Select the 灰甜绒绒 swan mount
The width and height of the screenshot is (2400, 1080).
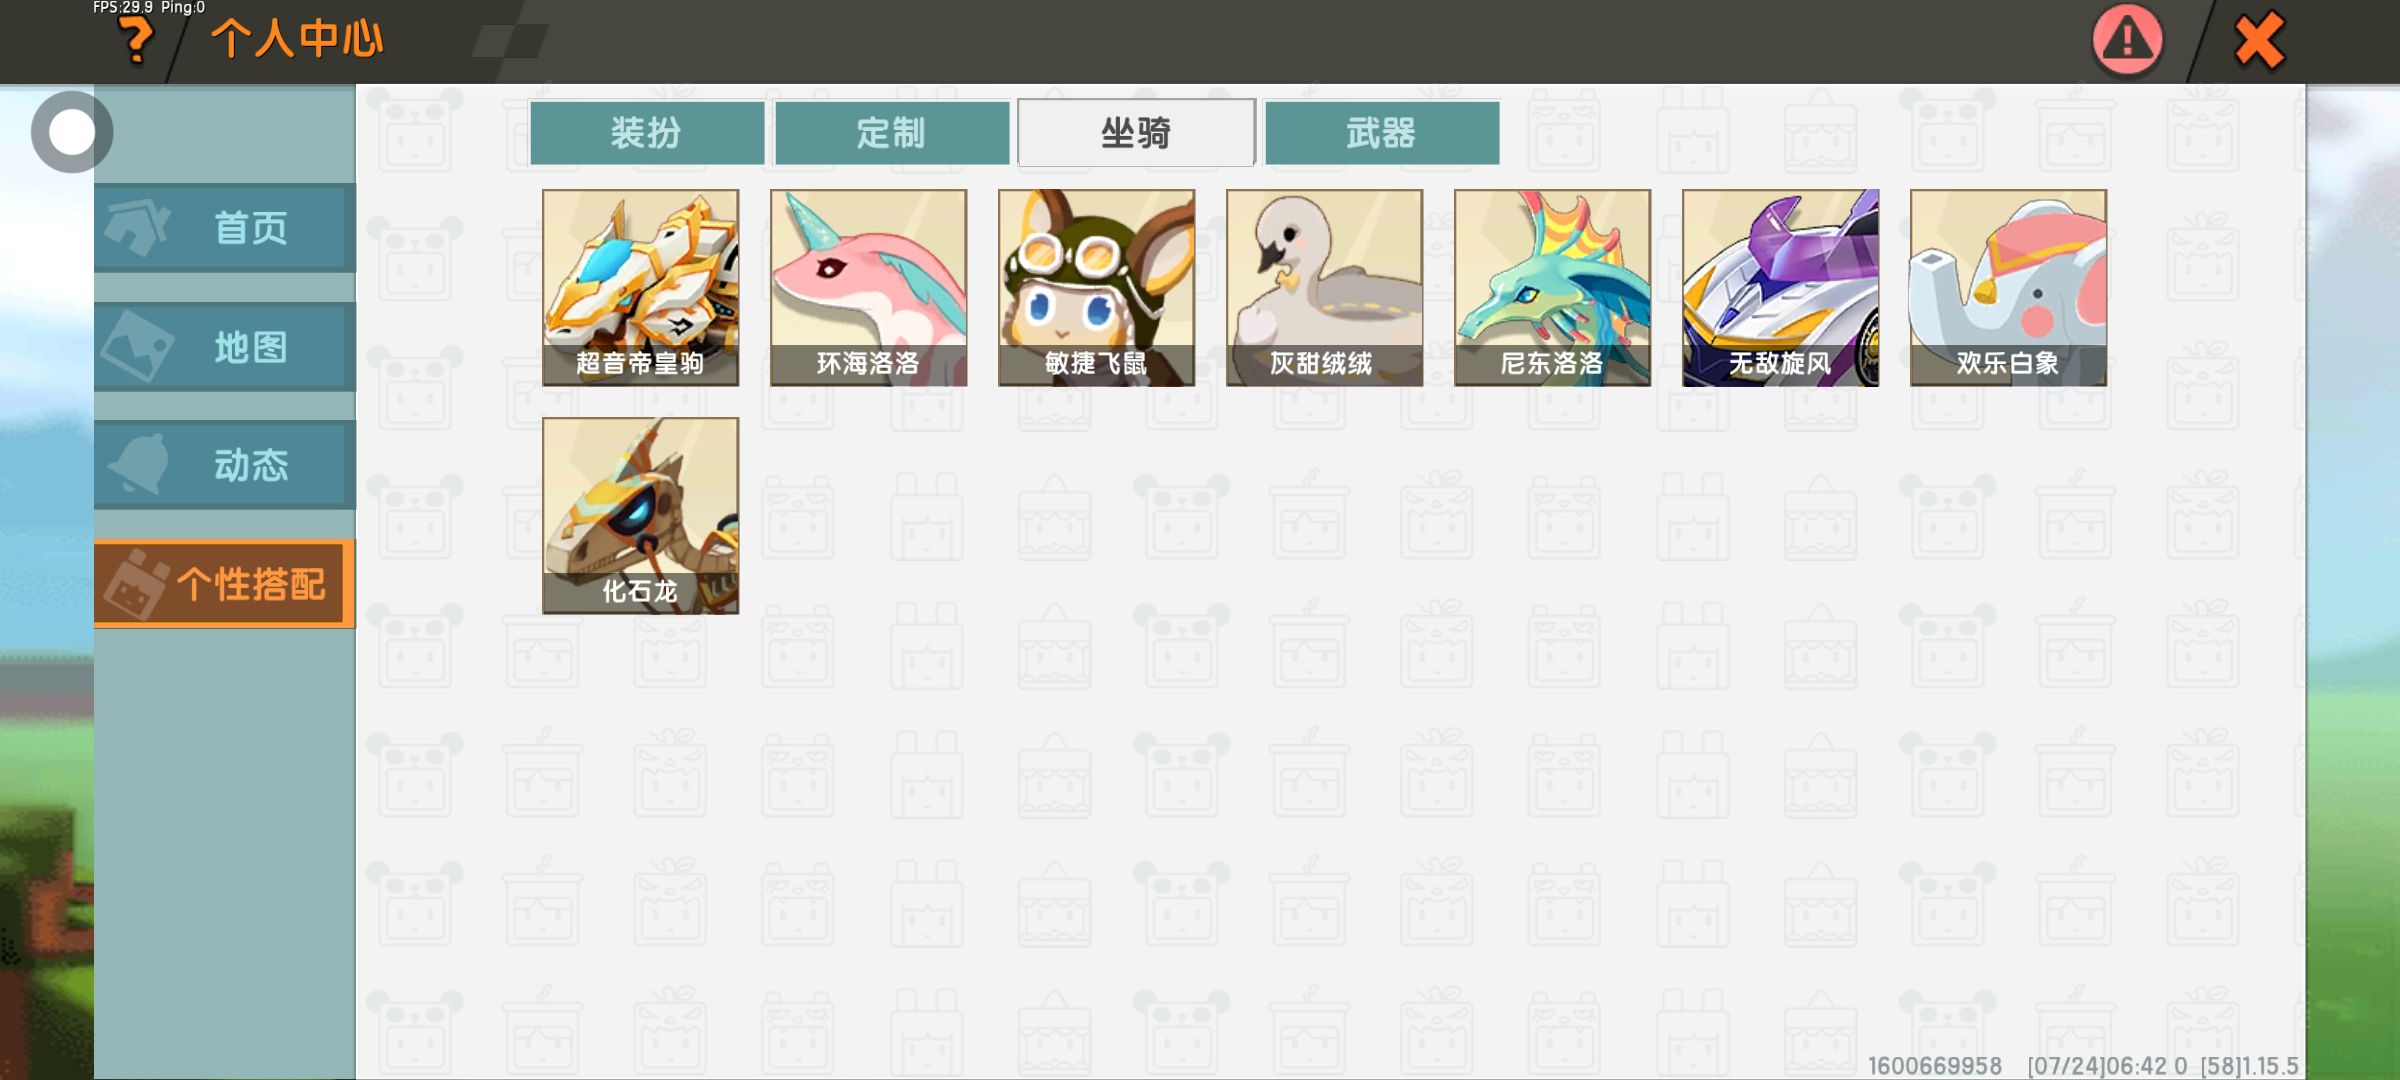[1325, 288]
